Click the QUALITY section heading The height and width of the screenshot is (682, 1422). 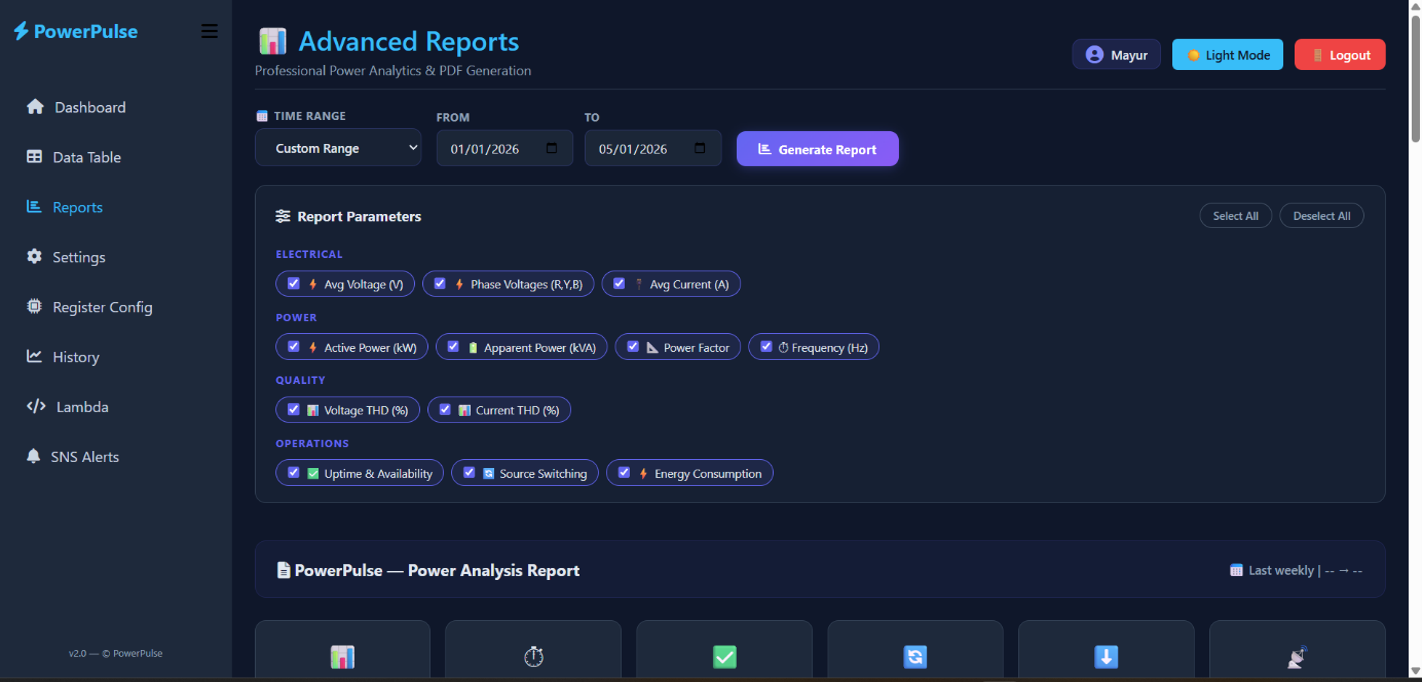301,380
